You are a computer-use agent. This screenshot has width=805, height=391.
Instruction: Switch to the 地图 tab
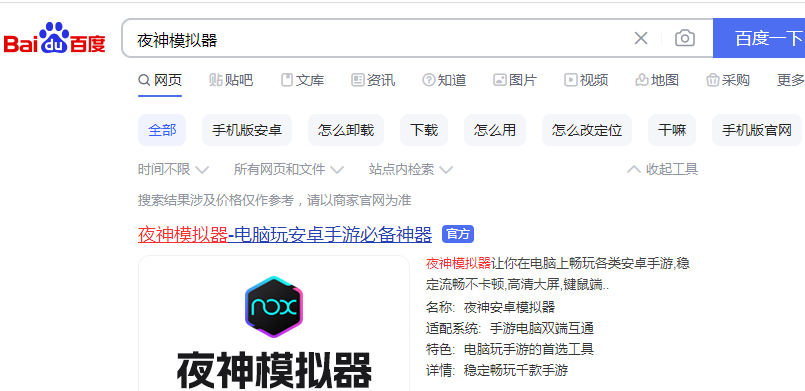coord(657,80)
